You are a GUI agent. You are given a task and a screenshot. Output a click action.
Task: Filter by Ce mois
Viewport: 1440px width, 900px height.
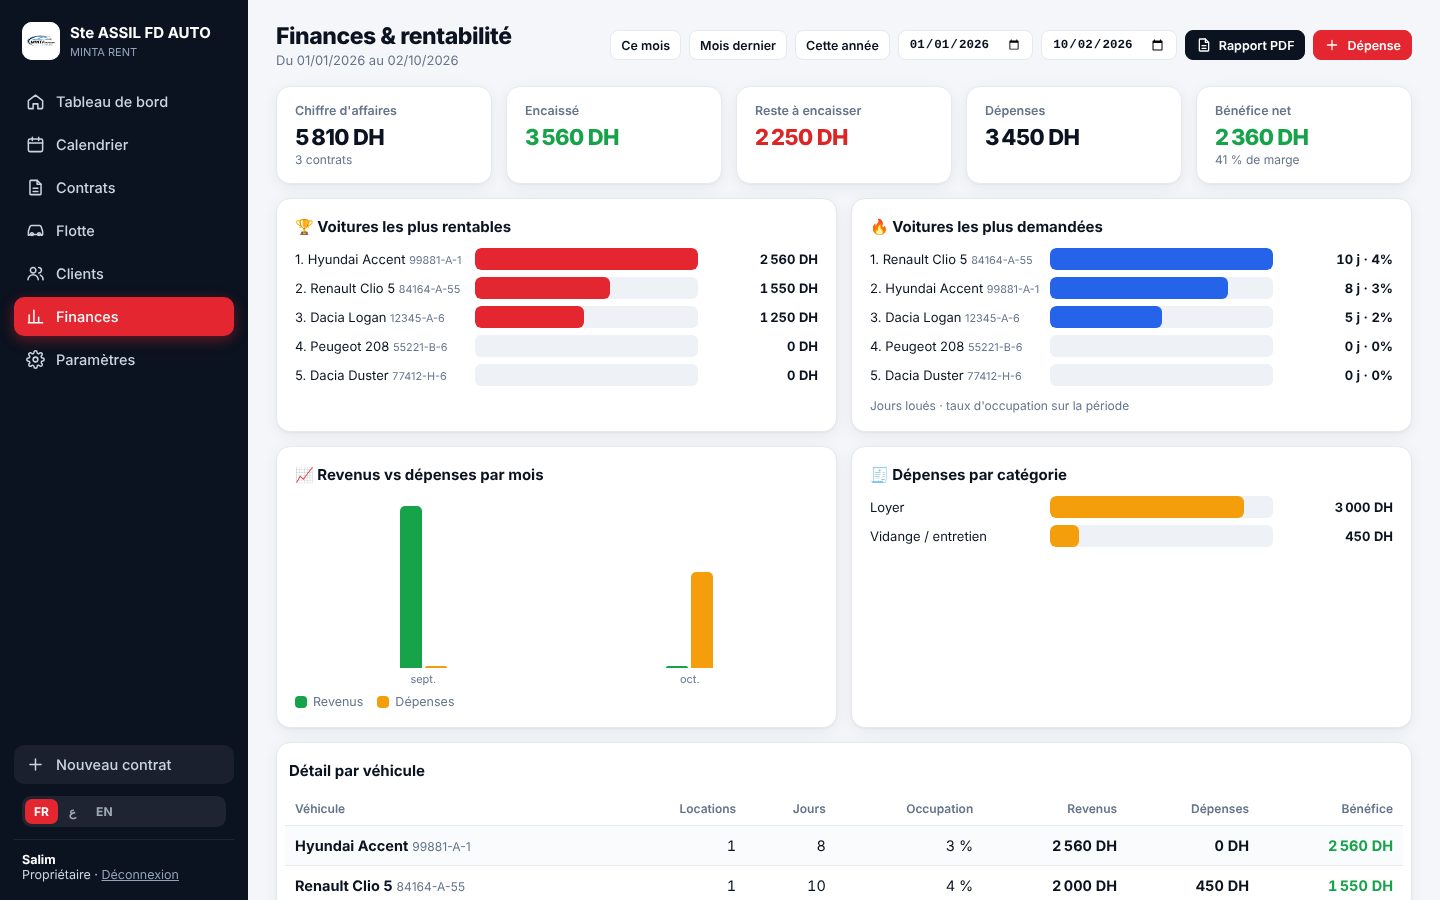click(645, 45)
